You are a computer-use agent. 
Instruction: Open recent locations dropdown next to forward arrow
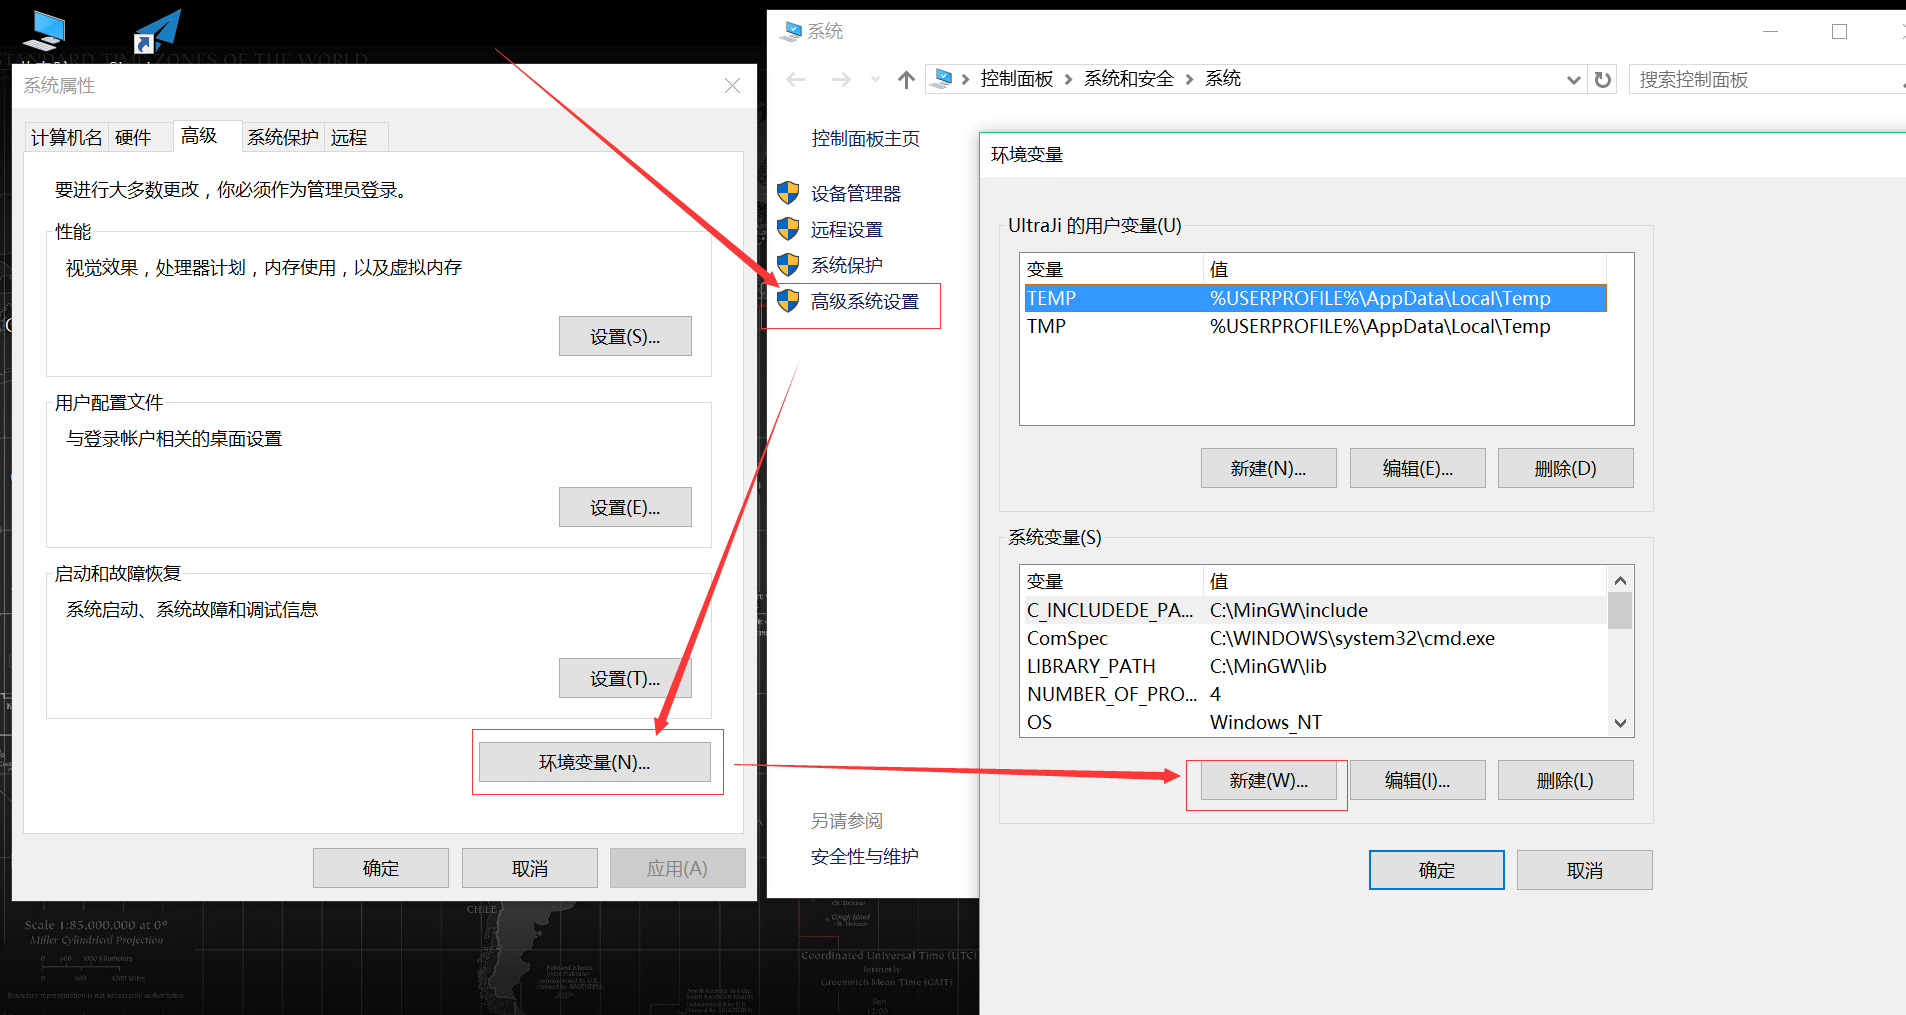(875, 79)
